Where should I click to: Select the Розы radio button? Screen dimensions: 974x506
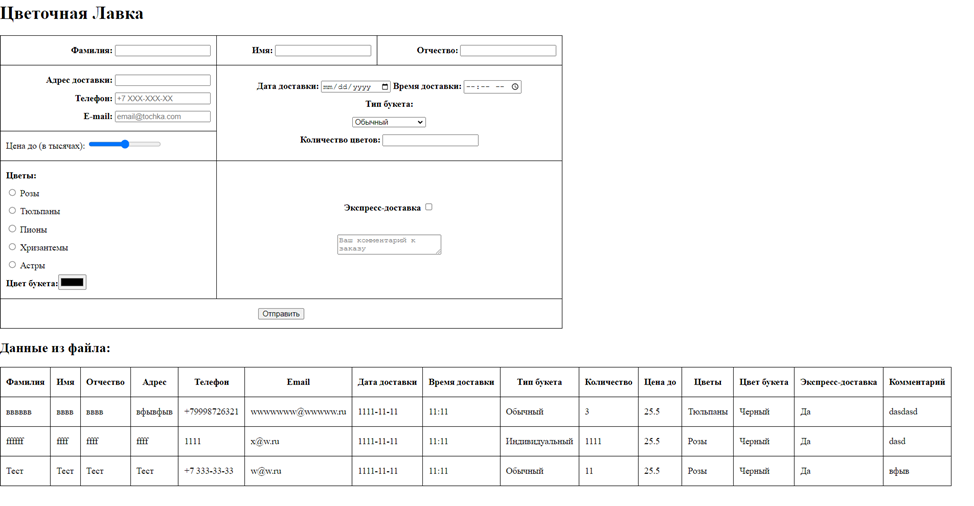pos(12,192)
